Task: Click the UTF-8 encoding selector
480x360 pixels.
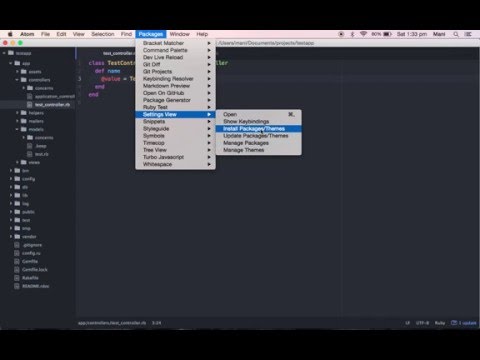Action: click(x=422, y=323)
